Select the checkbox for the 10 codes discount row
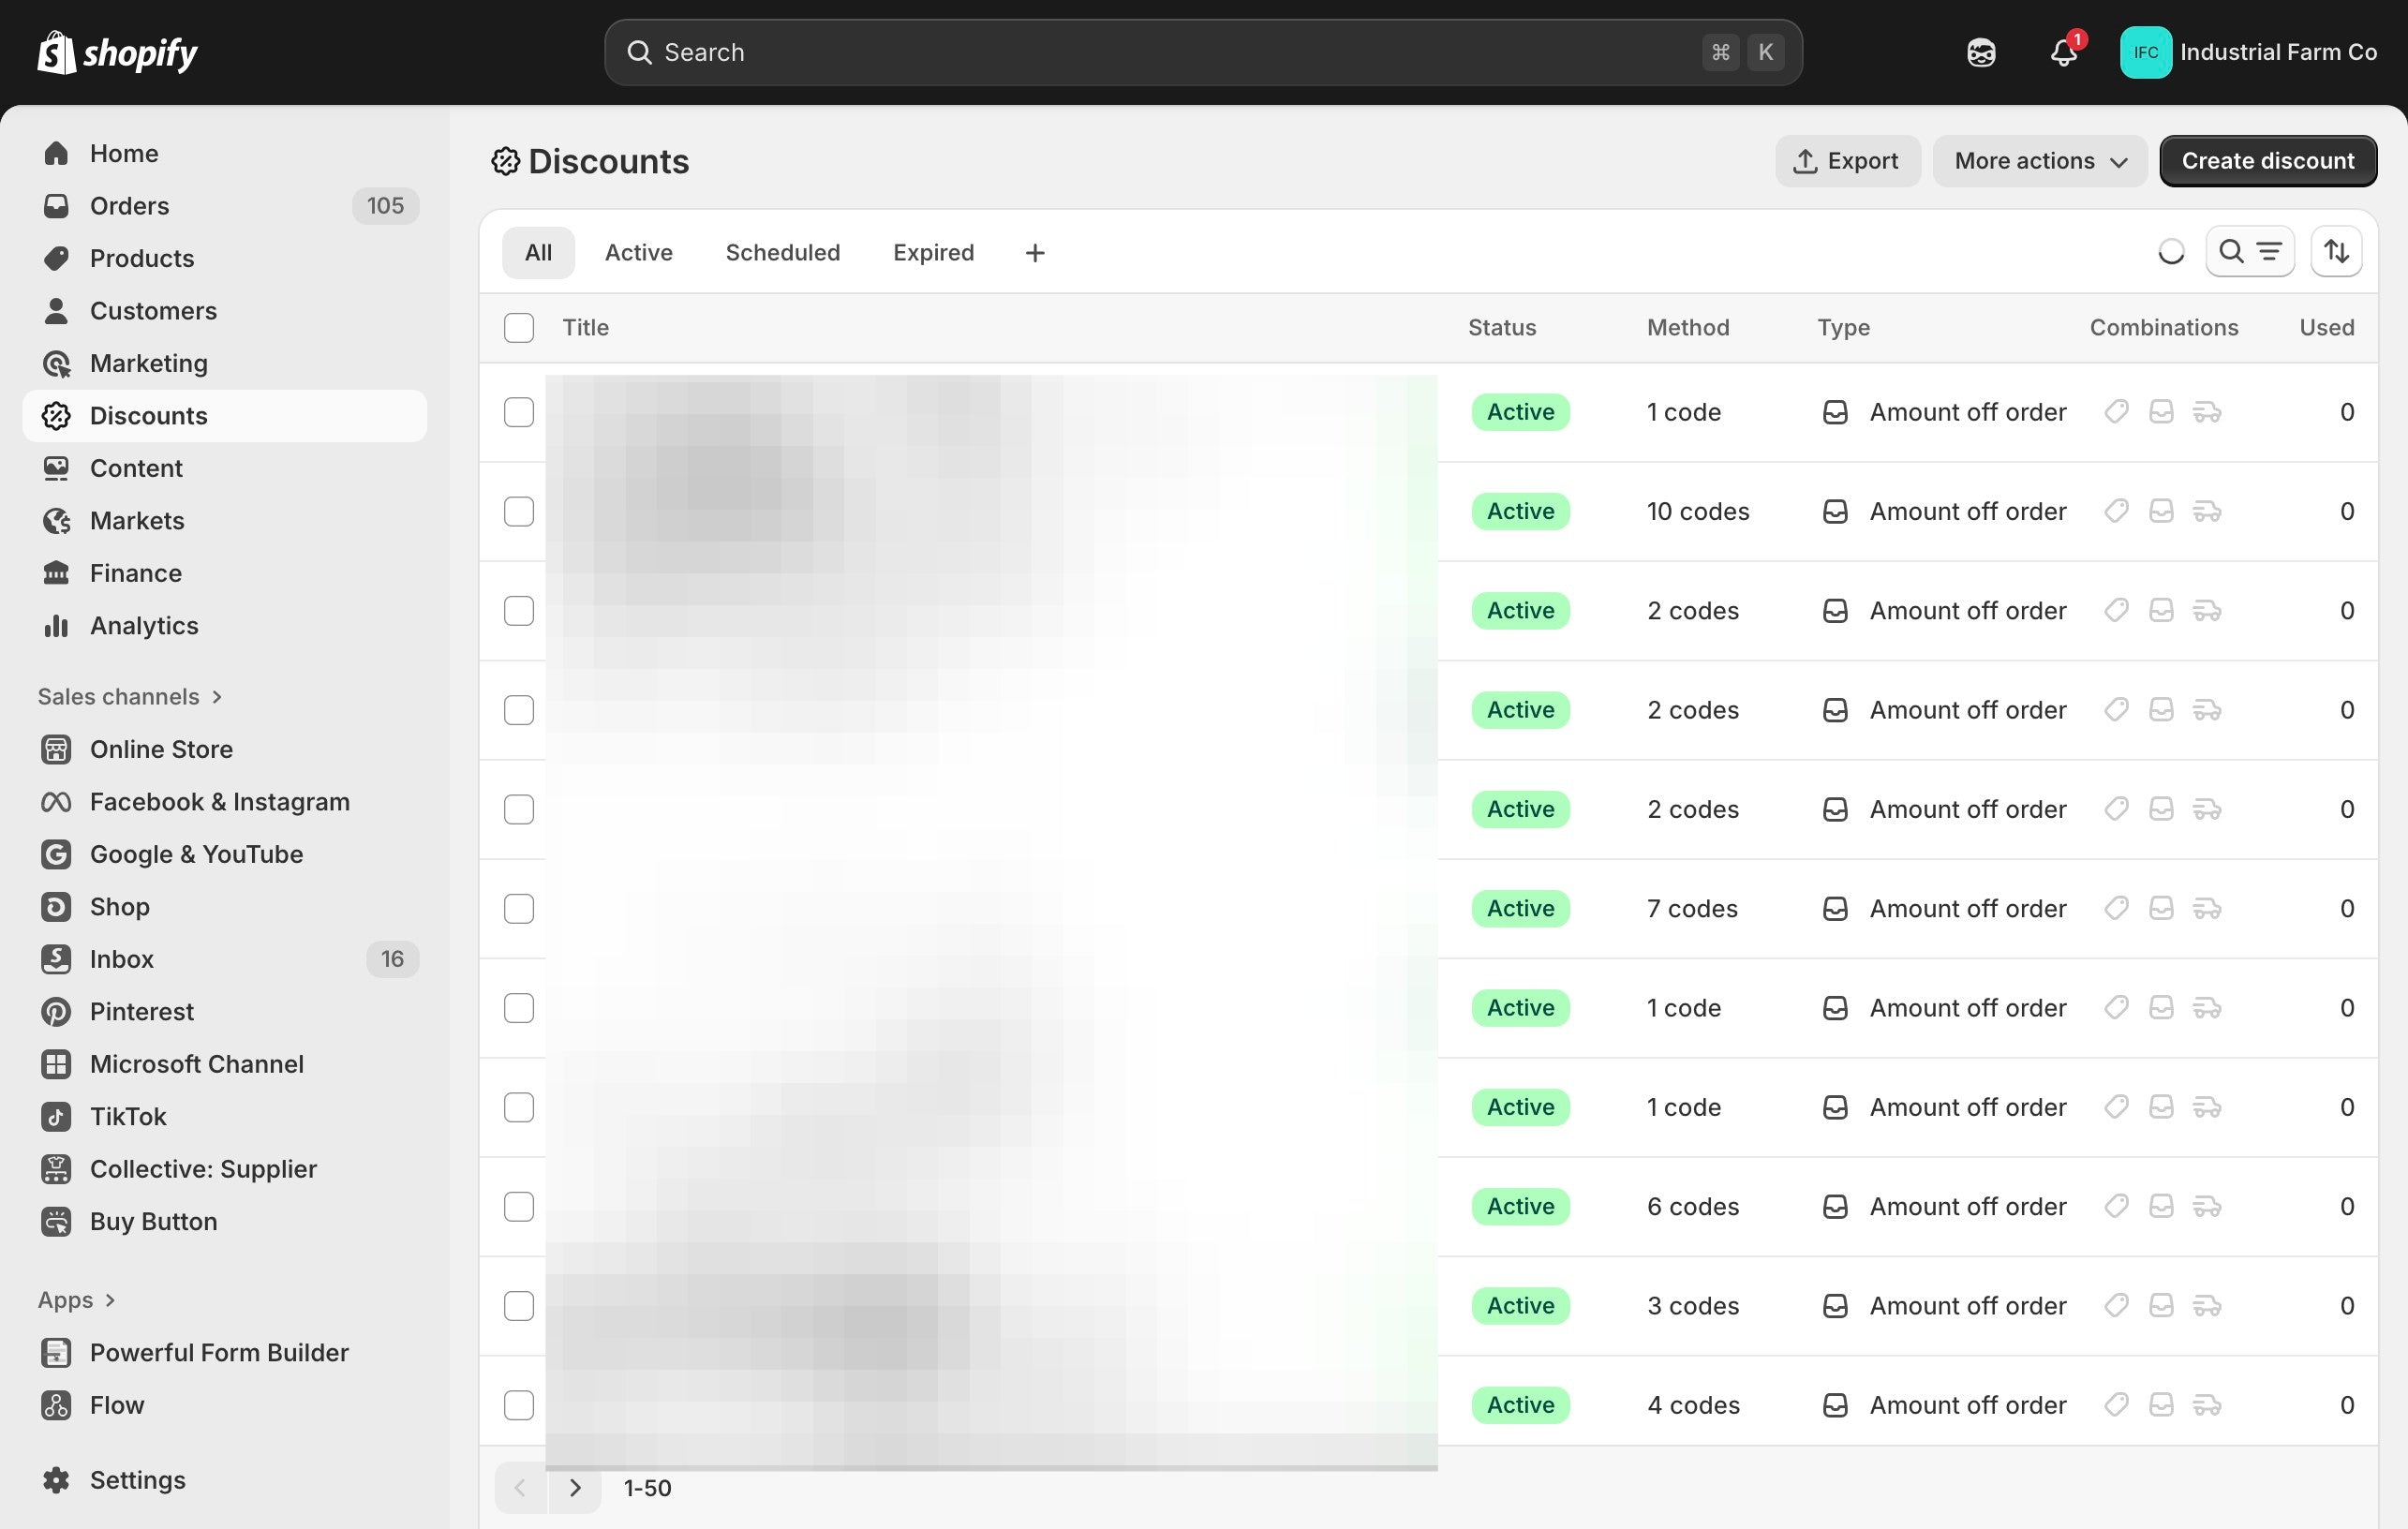The width and height of the screenshot is (2408, 1529). pyautogui.click(x=519, y=511)
